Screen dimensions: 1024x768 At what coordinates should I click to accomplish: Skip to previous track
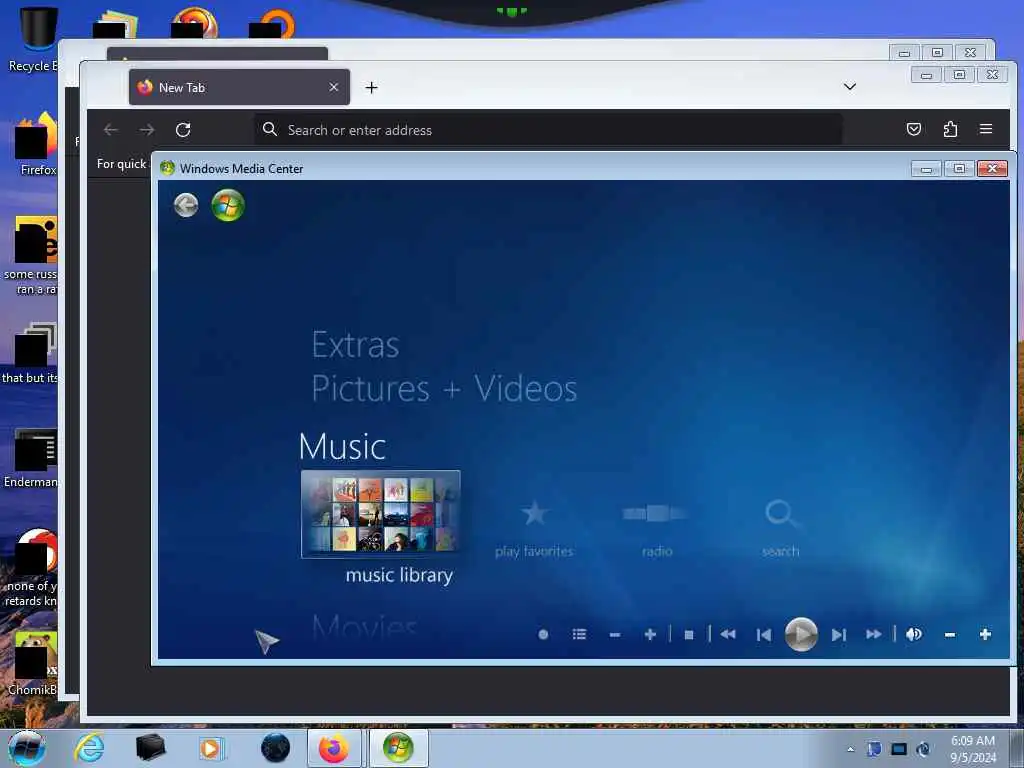[763, 634]
